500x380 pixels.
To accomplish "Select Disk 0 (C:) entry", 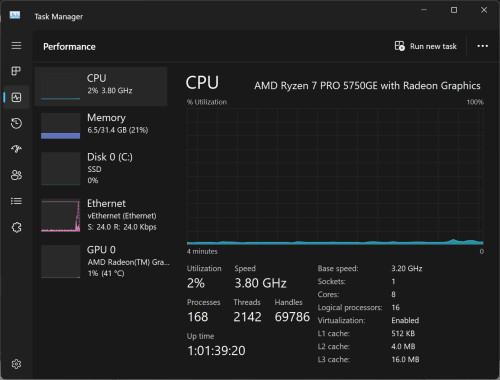I will 101,168.
